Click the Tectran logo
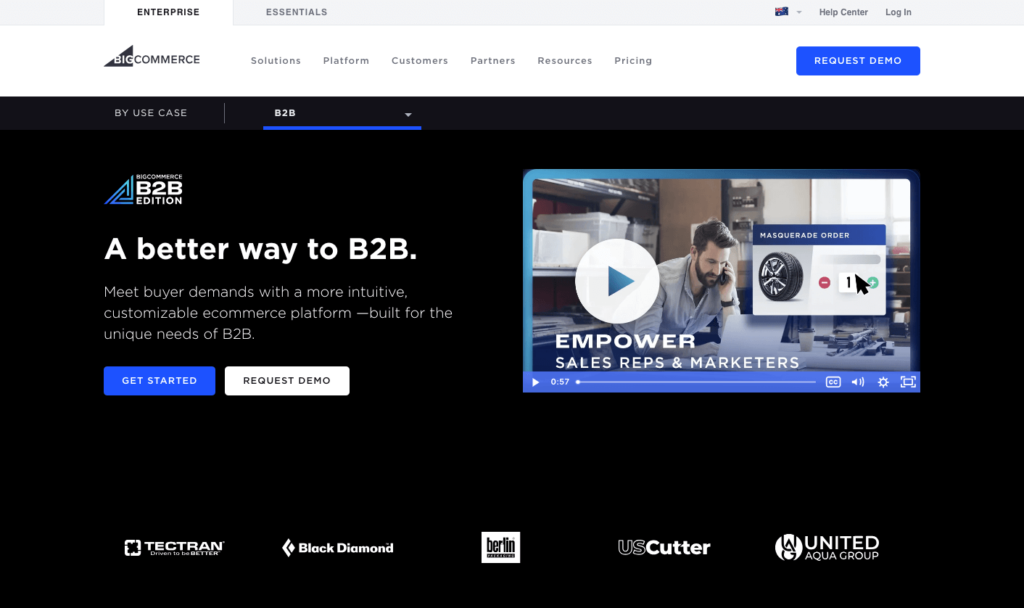 click(174, 548)
